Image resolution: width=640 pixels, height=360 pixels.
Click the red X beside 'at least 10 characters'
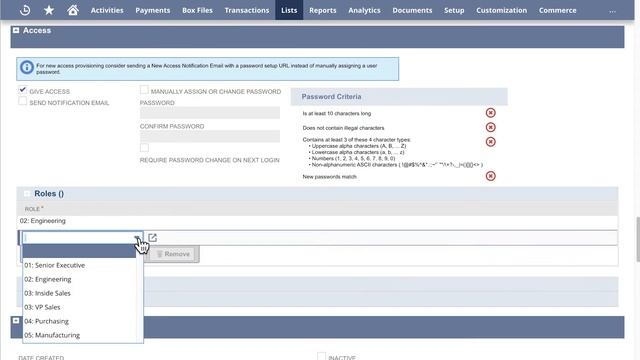pos(491,113)
